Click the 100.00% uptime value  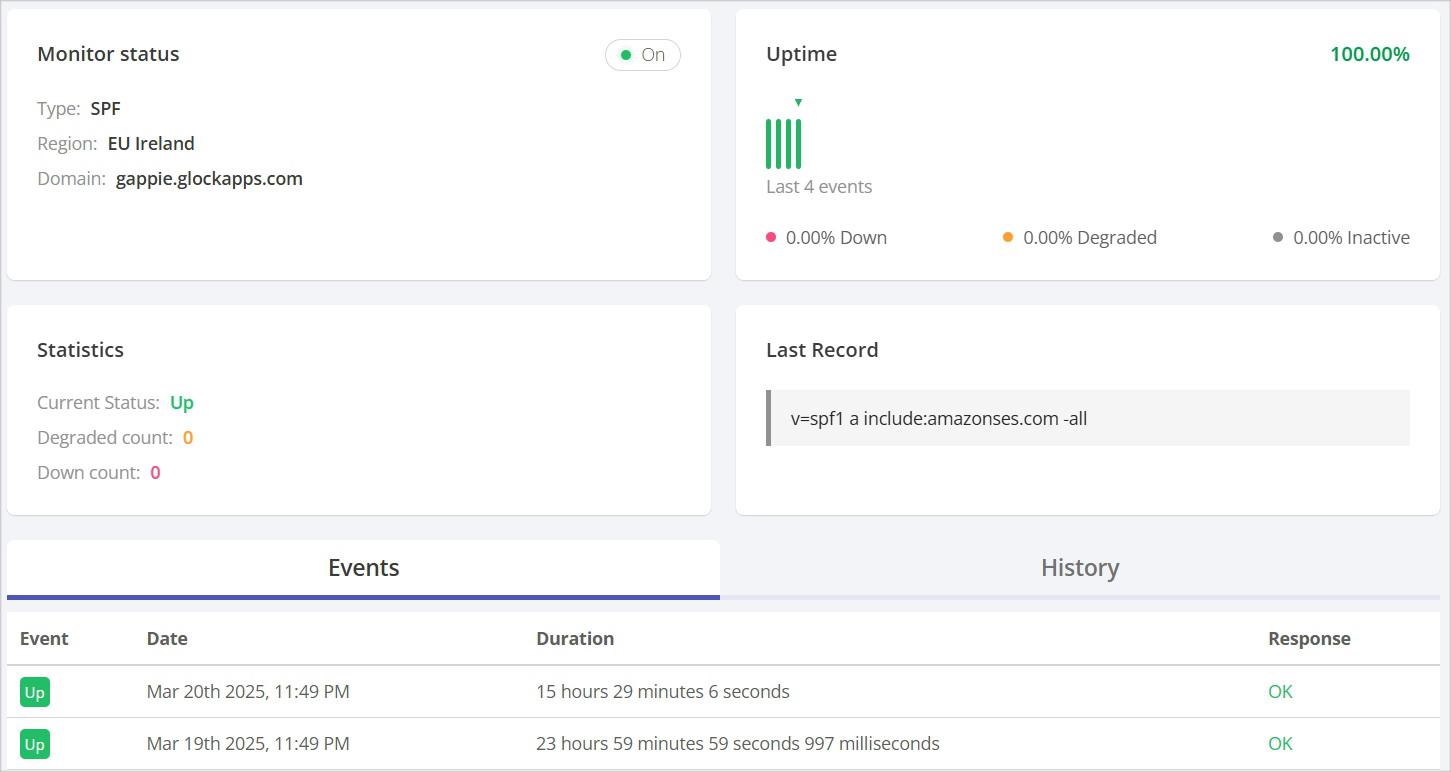click(1369, 54)
